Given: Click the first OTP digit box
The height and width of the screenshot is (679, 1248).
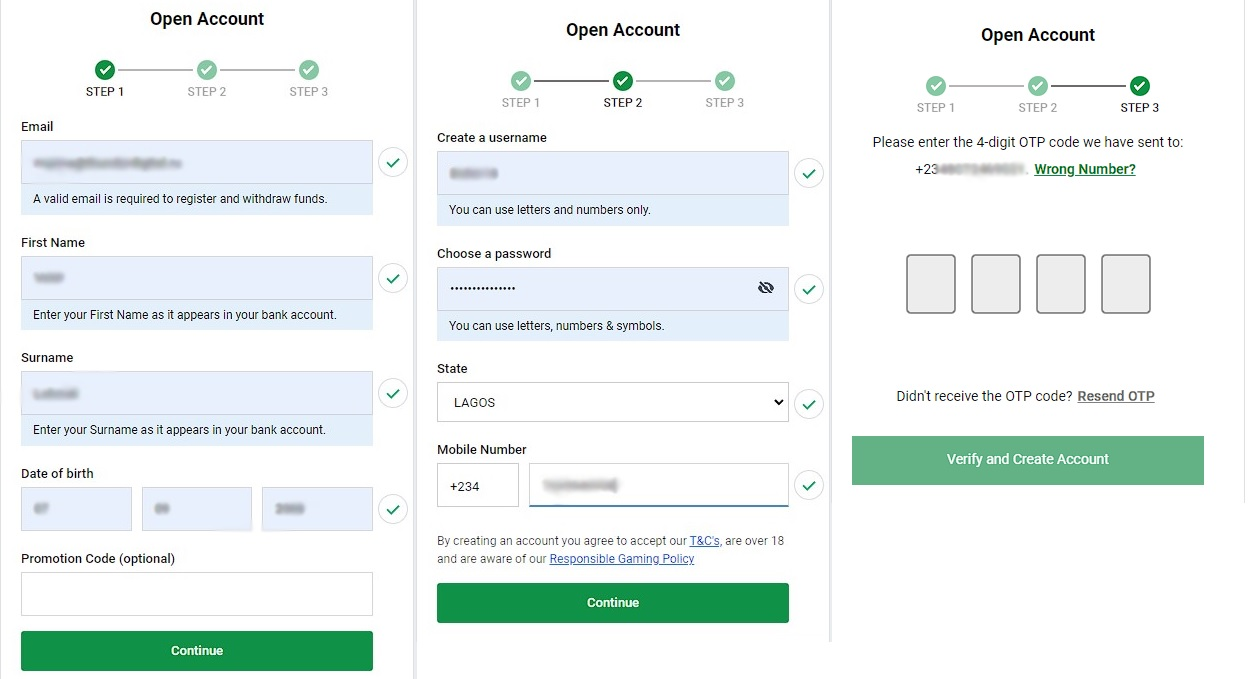Looking at the screenshot, I should point(930,284).
